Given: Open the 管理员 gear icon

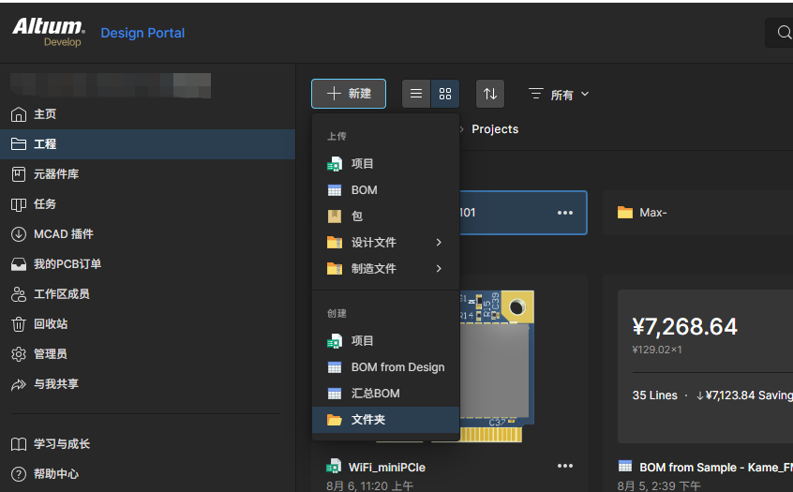Looking at the screenshot, I should 19,354.
